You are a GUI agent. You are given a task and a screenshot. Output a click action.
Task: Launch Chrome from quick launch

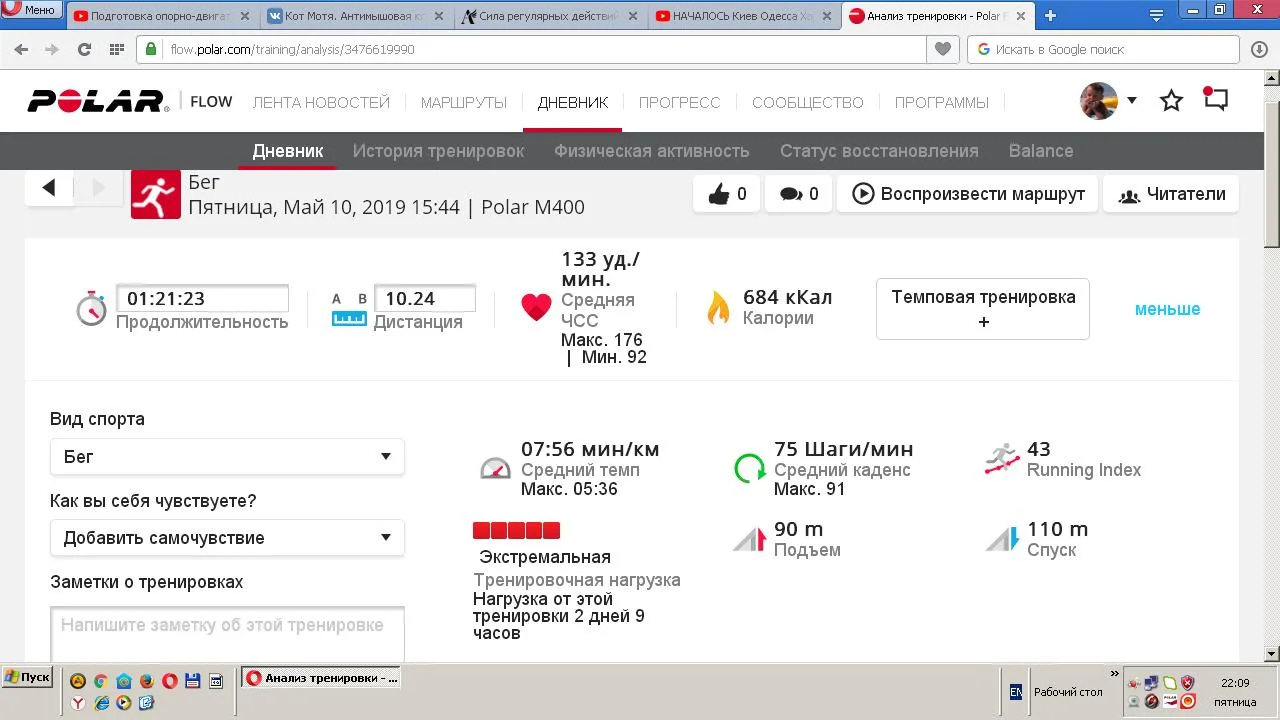coord(100,681)
